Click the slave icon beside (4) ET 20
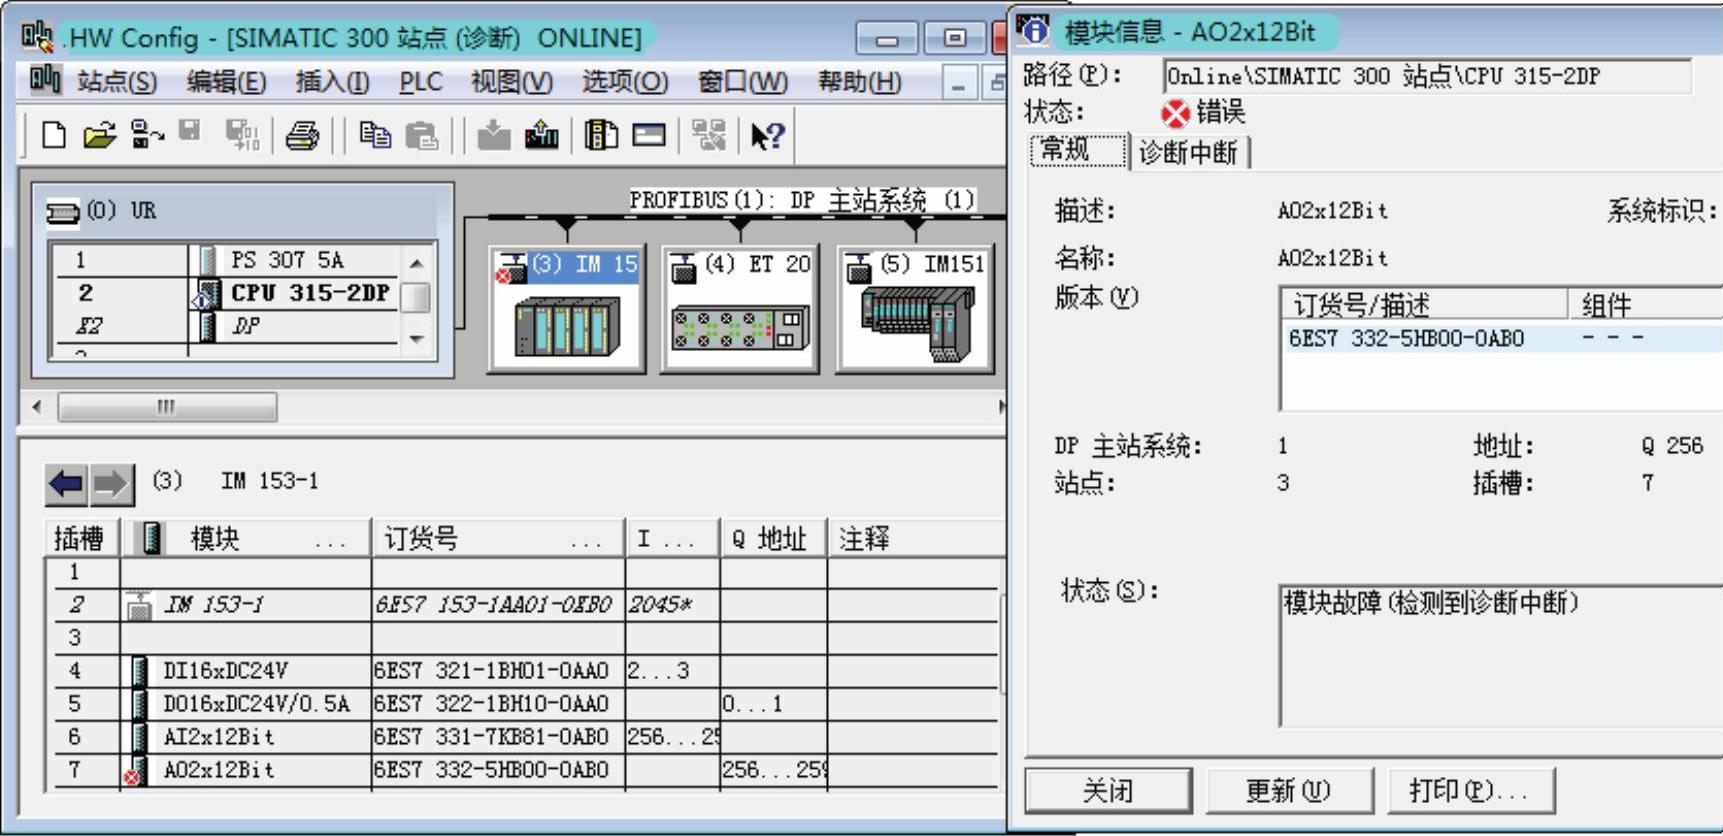The height and width of the screenshot is (836, 1723). pos(683,267)
